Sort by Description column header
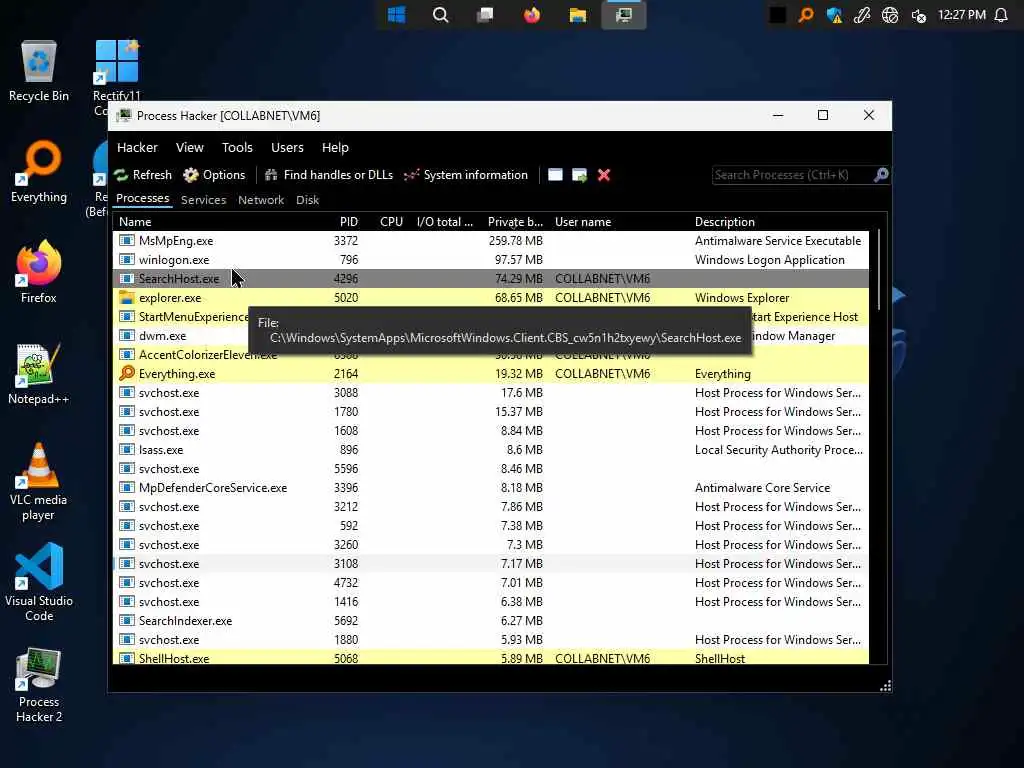1024x768 pixels. 725,222
